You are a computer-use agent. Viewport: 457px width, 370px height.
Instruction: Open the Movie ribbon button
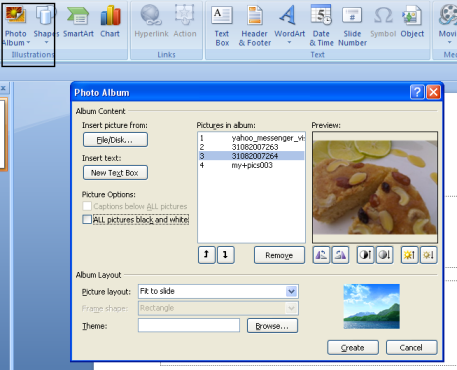(448, 25)
